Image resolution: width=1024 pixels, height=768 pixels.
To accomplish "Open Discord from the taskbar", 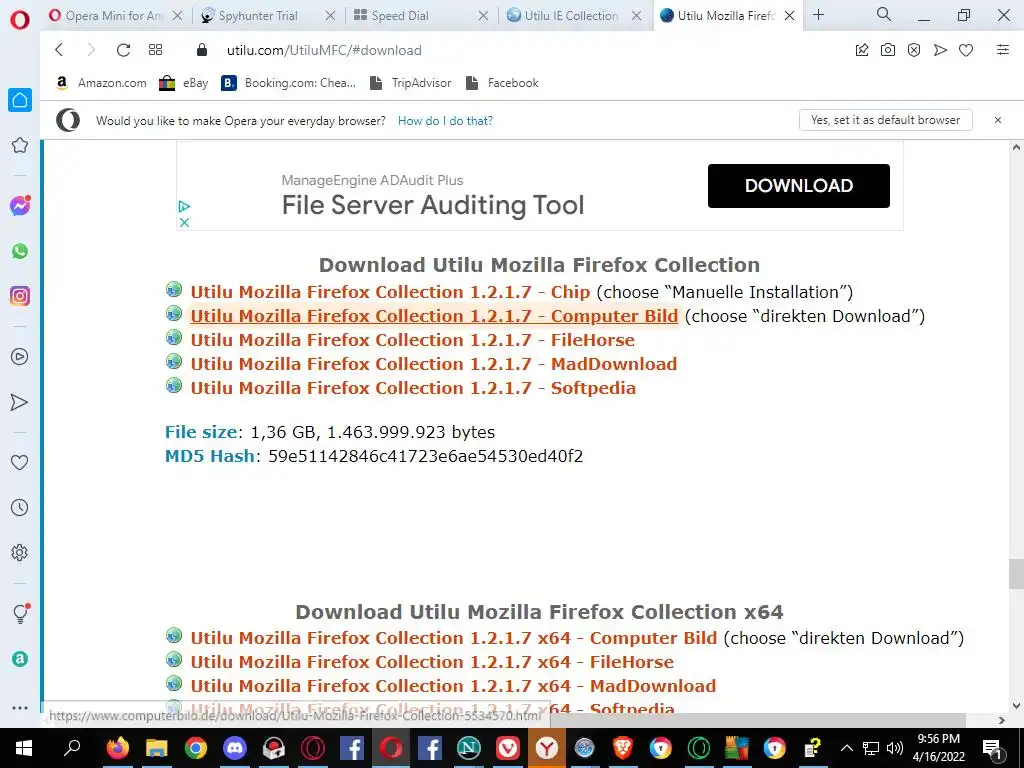I will pyautogui.click(x=234, y=748).
